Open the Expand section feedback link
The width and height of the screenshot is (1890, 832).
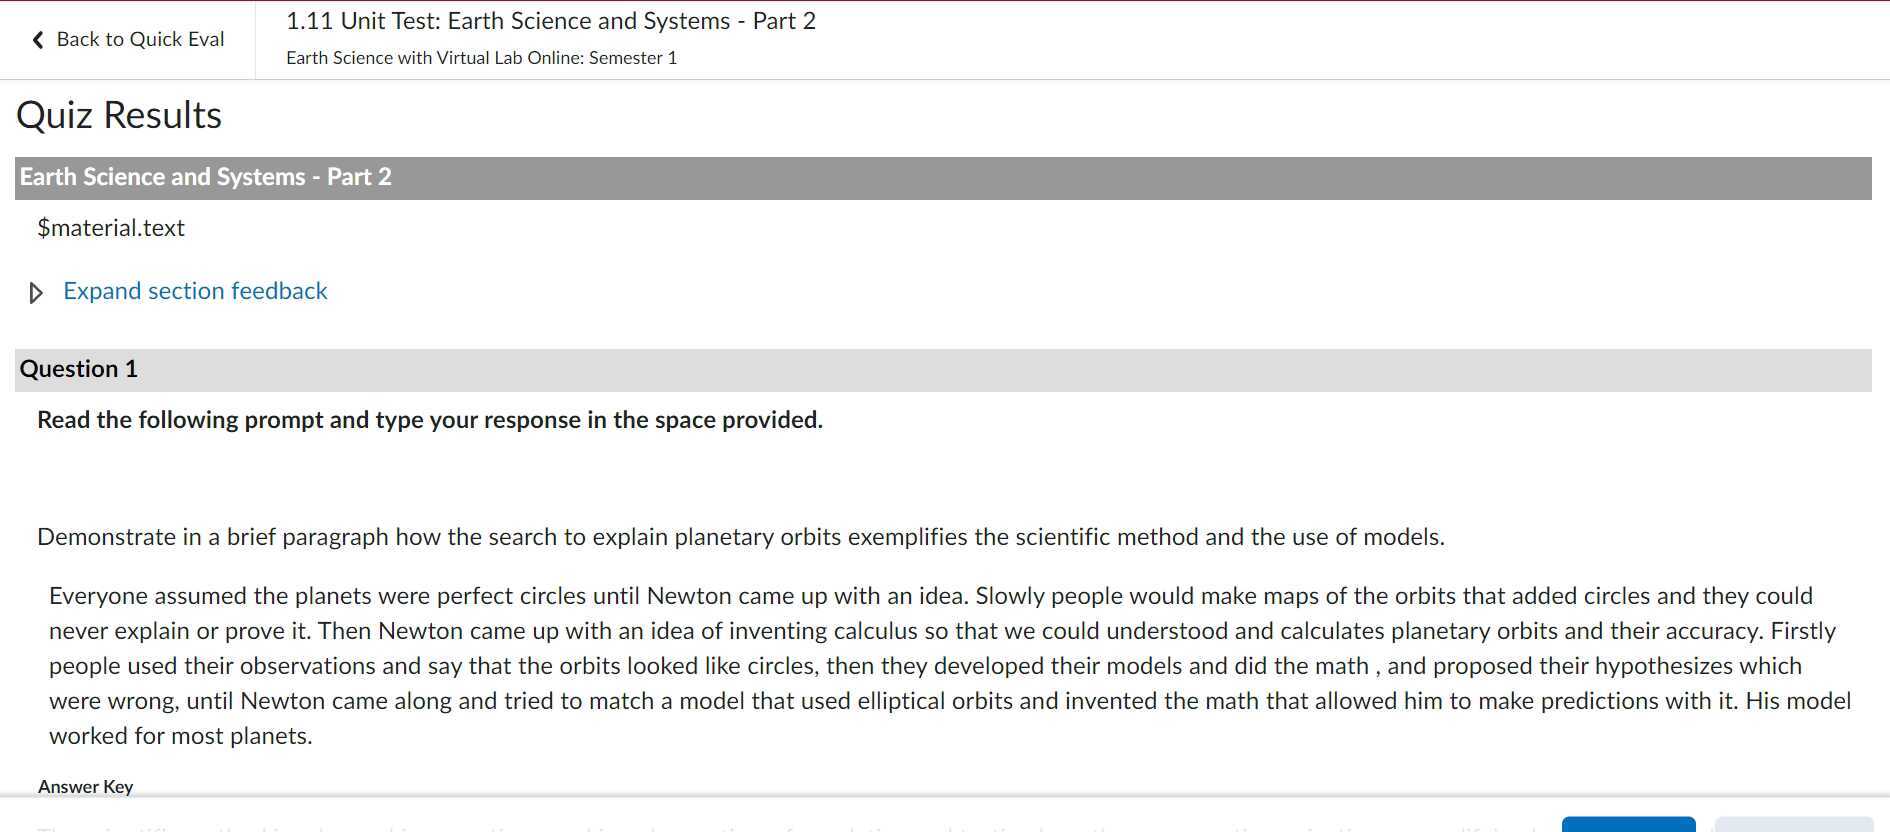(195, 291)
